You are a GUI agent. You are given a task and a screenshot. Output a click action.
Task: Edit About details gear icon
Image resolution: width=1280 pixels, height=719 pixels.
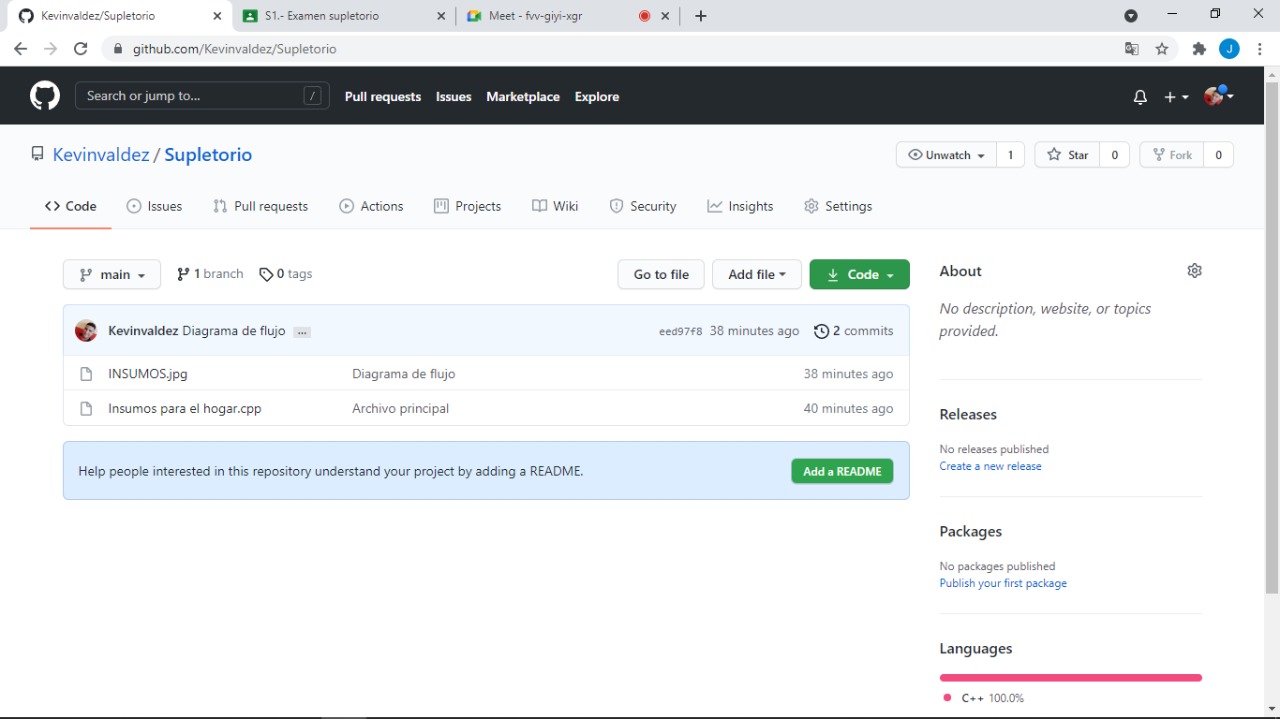click(x=1194, y=271)
